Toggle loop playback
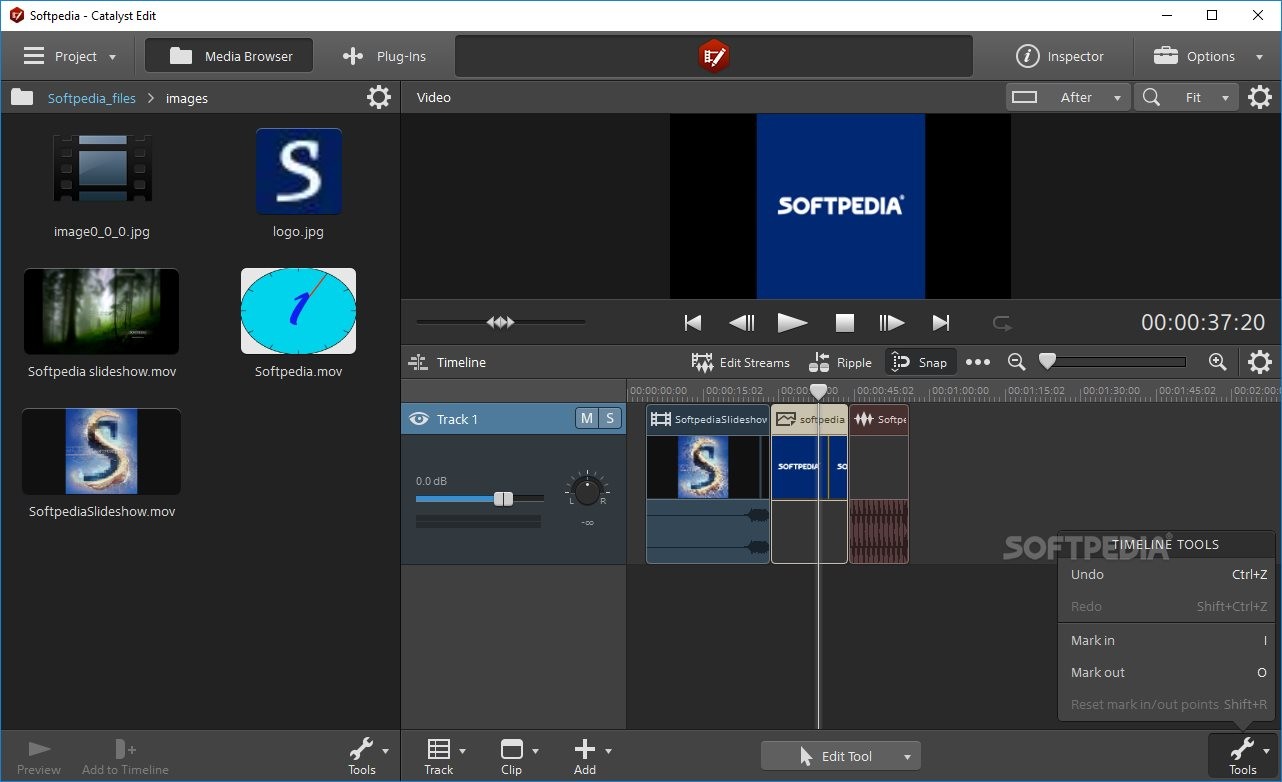This screenshot has width=1282, height=782. coord(1001,322)
